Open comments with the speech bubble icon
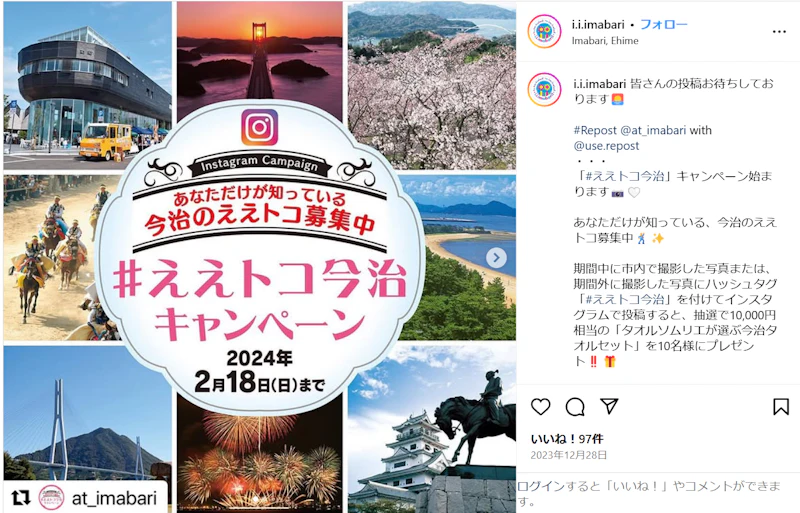The height and width of the screenshot is (513, 800). coord(575,407)
